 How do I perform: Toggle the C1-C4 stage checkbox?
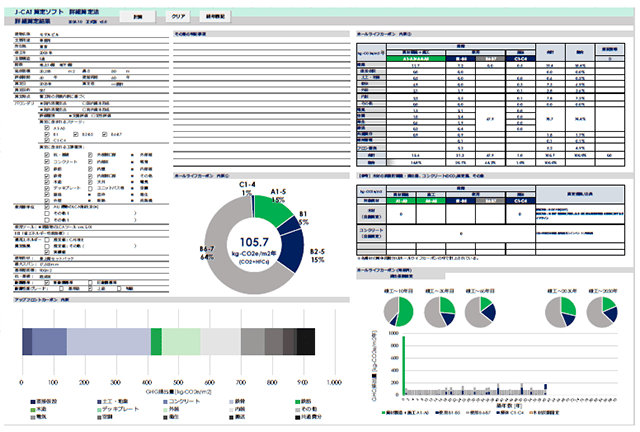point(47,140)
